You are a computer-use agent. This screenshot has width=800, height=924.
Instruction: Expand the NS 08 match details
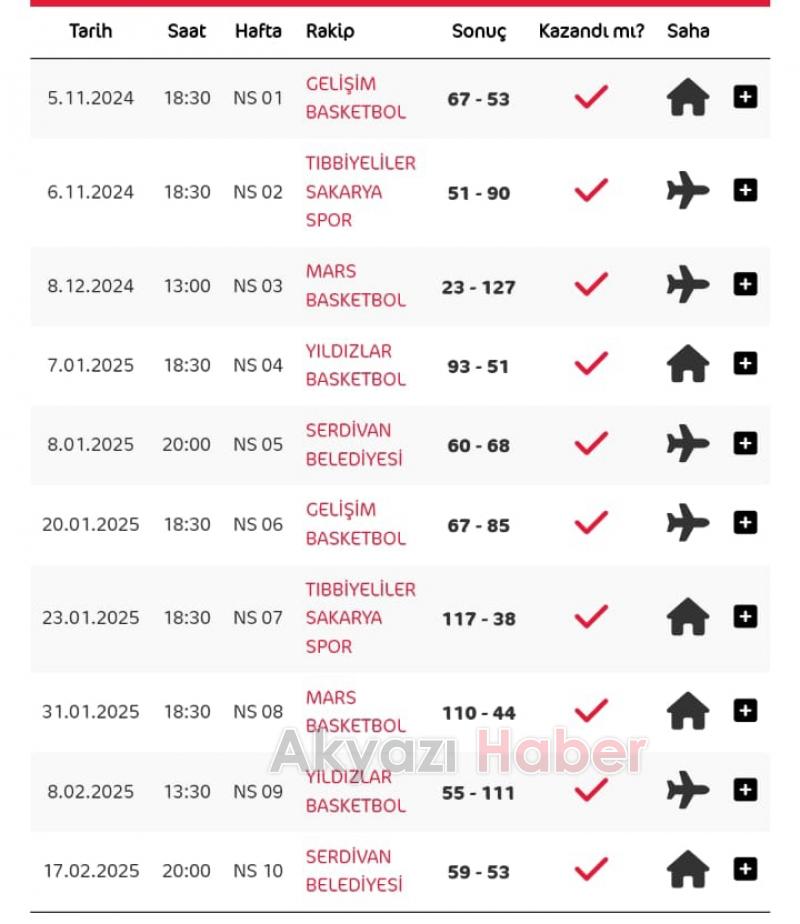(745, 711)
